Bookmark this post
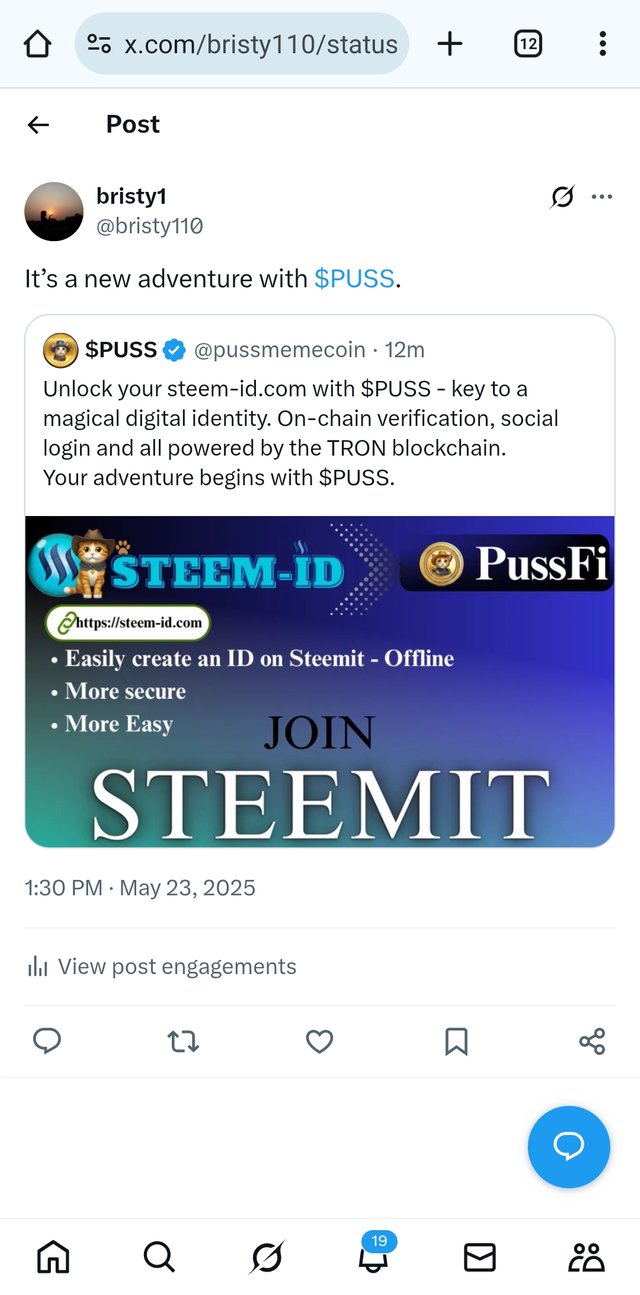The width and height of the screenshot is (640, 1295). click(x=456, y=1042)
